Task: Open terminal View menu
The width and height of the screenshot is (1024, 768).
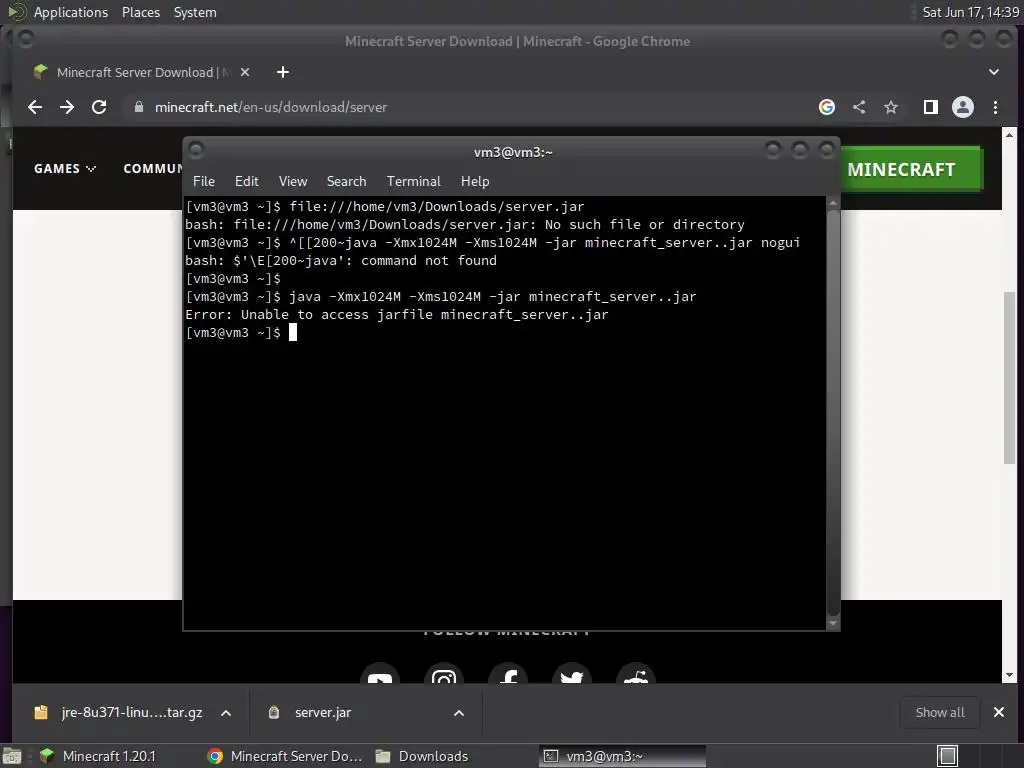Action: click(x=293, y=181)
